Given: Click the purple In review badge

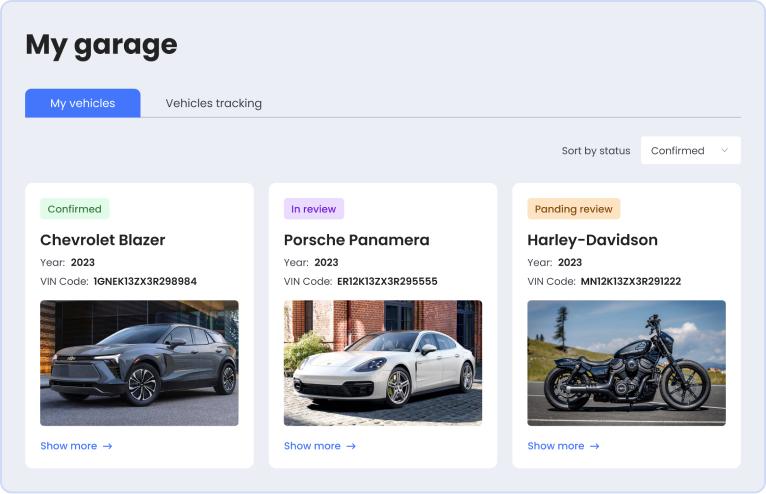Looking at the screenshot, I should tap(313, 209).
